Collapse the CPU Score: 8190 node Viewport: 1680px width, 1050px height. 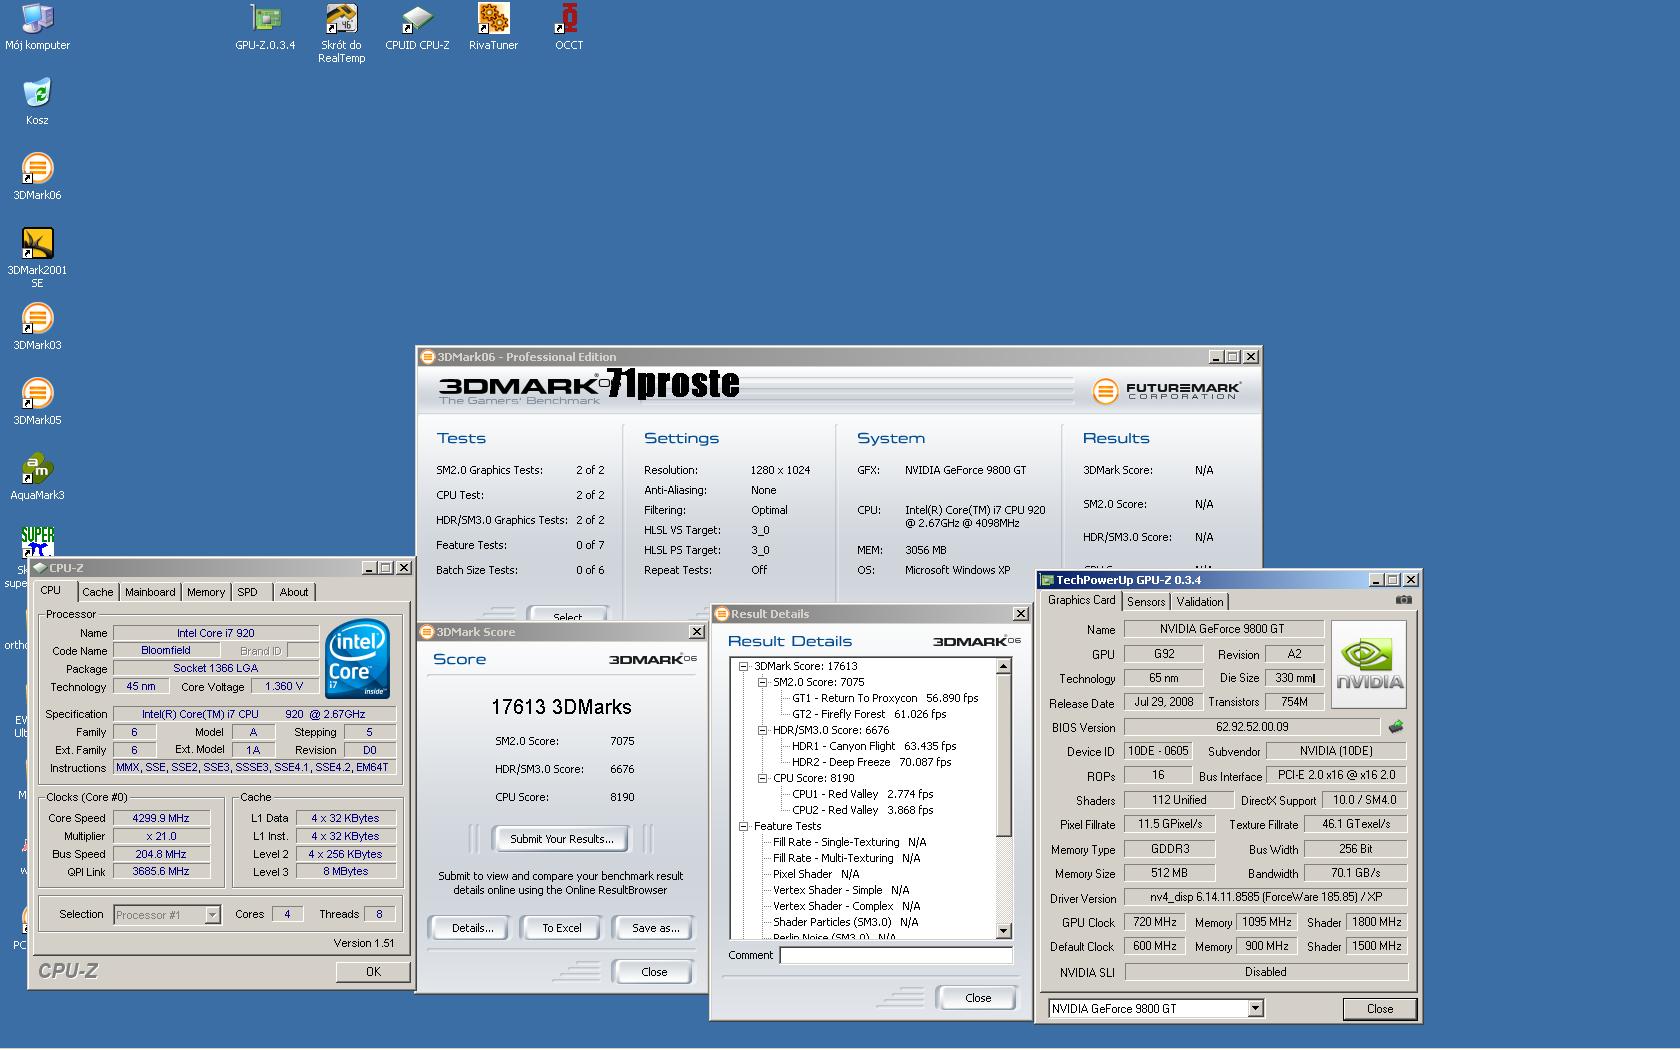(762, 778)
